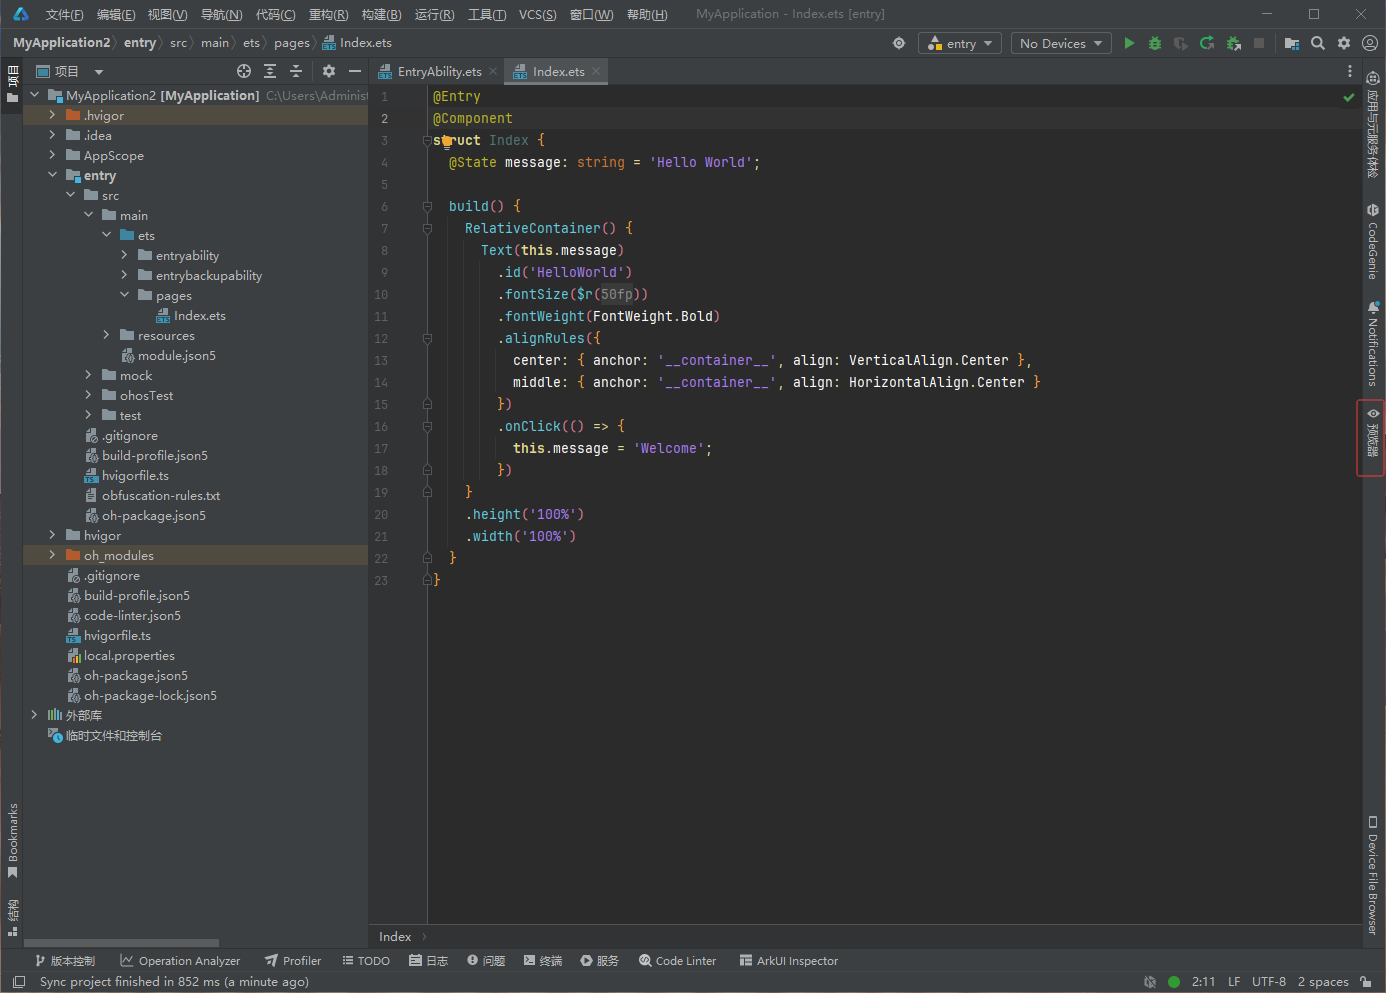Expand the resources folder
This screenshot has width=1386, height=993.
(106, 335)
